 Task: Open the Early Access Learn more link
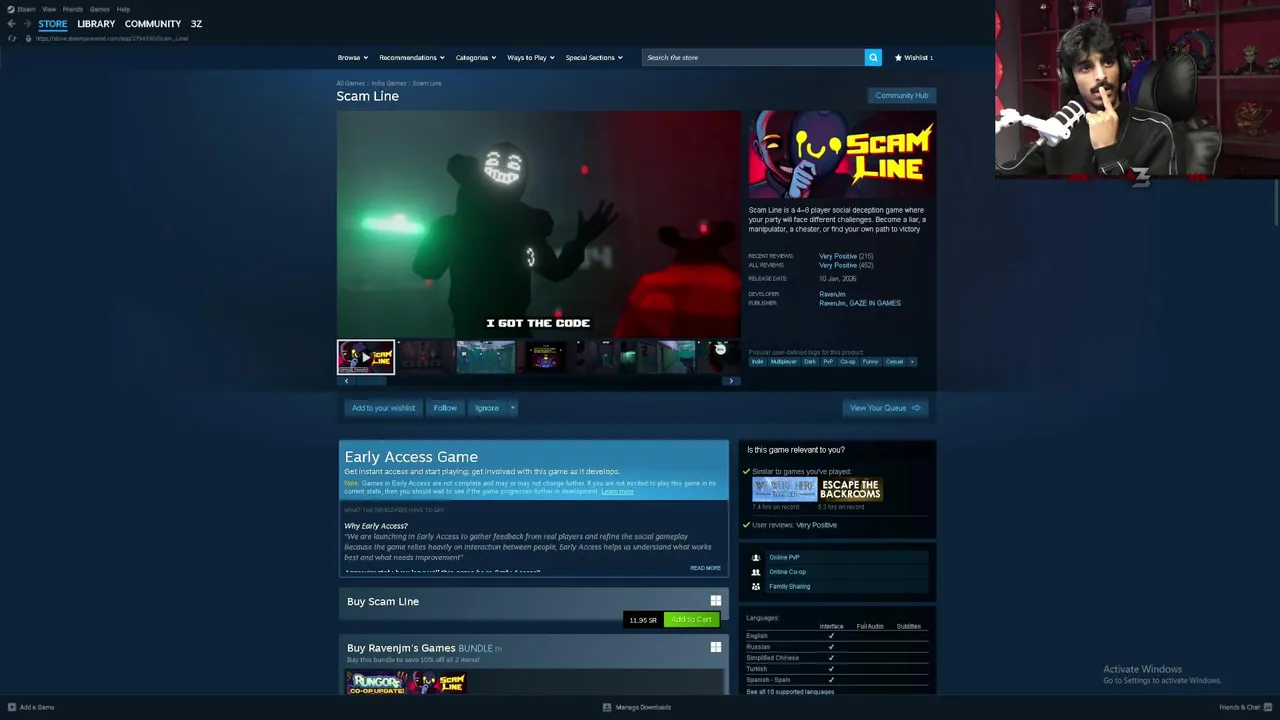point(617,491)
